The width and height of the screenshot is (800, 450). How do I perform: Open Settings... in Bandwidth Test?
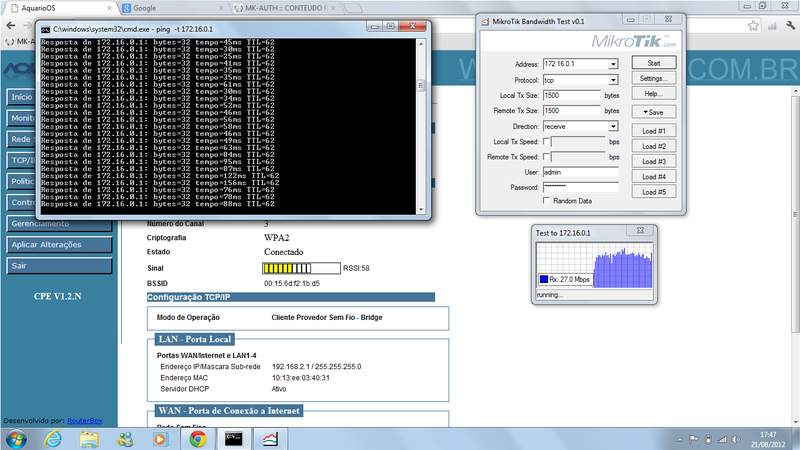[x=654, y=79]
